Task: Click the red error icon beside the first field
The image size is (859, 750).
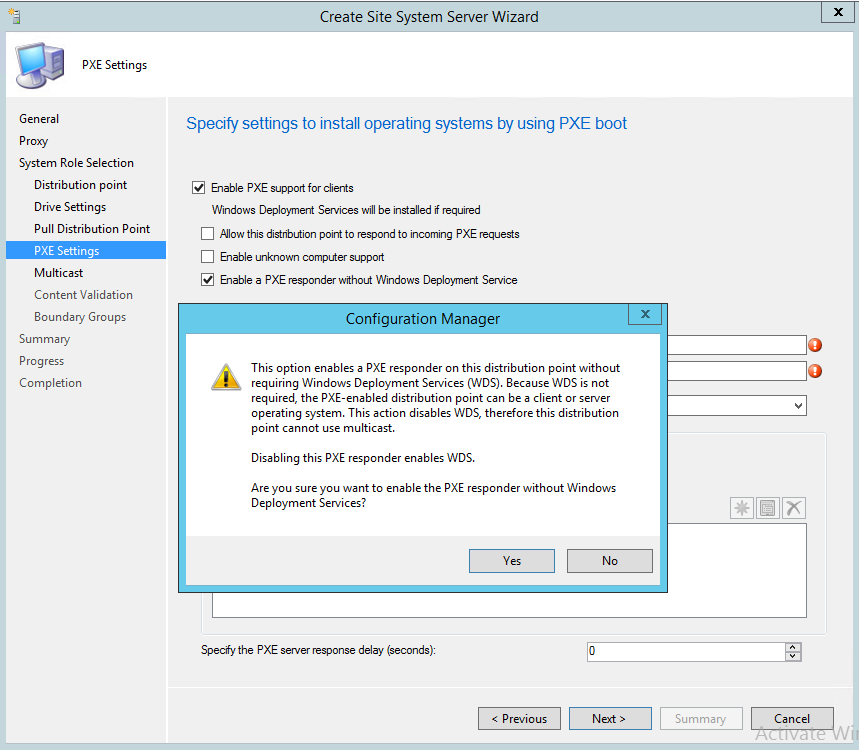Action: point(816,344)
